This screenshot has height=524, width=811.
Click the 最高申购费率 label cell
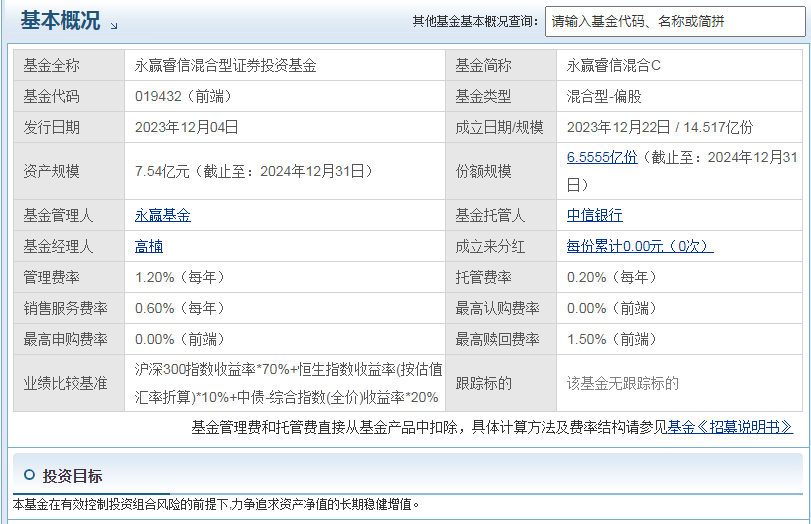69,339
